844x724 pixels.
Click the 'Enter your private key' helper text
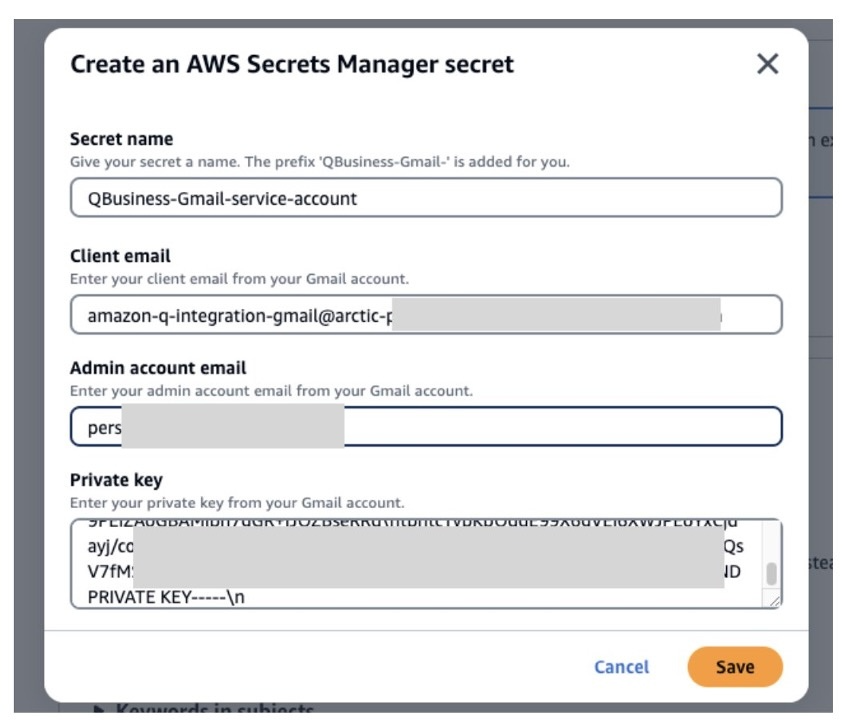[x=237, y=502]
